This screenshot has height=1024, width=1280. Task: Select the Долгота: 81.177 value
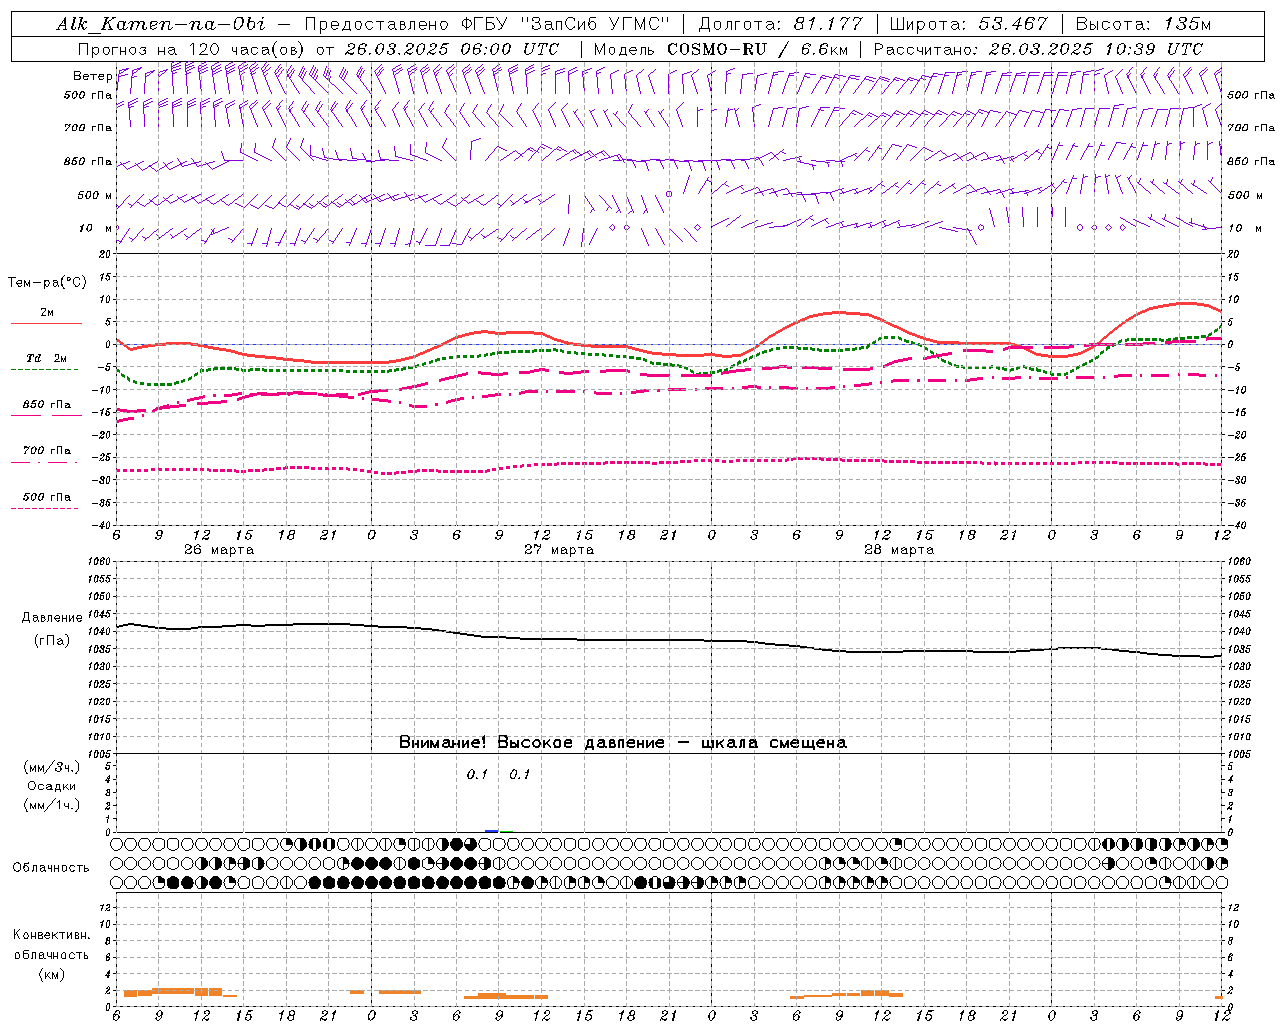click(780, 24)
